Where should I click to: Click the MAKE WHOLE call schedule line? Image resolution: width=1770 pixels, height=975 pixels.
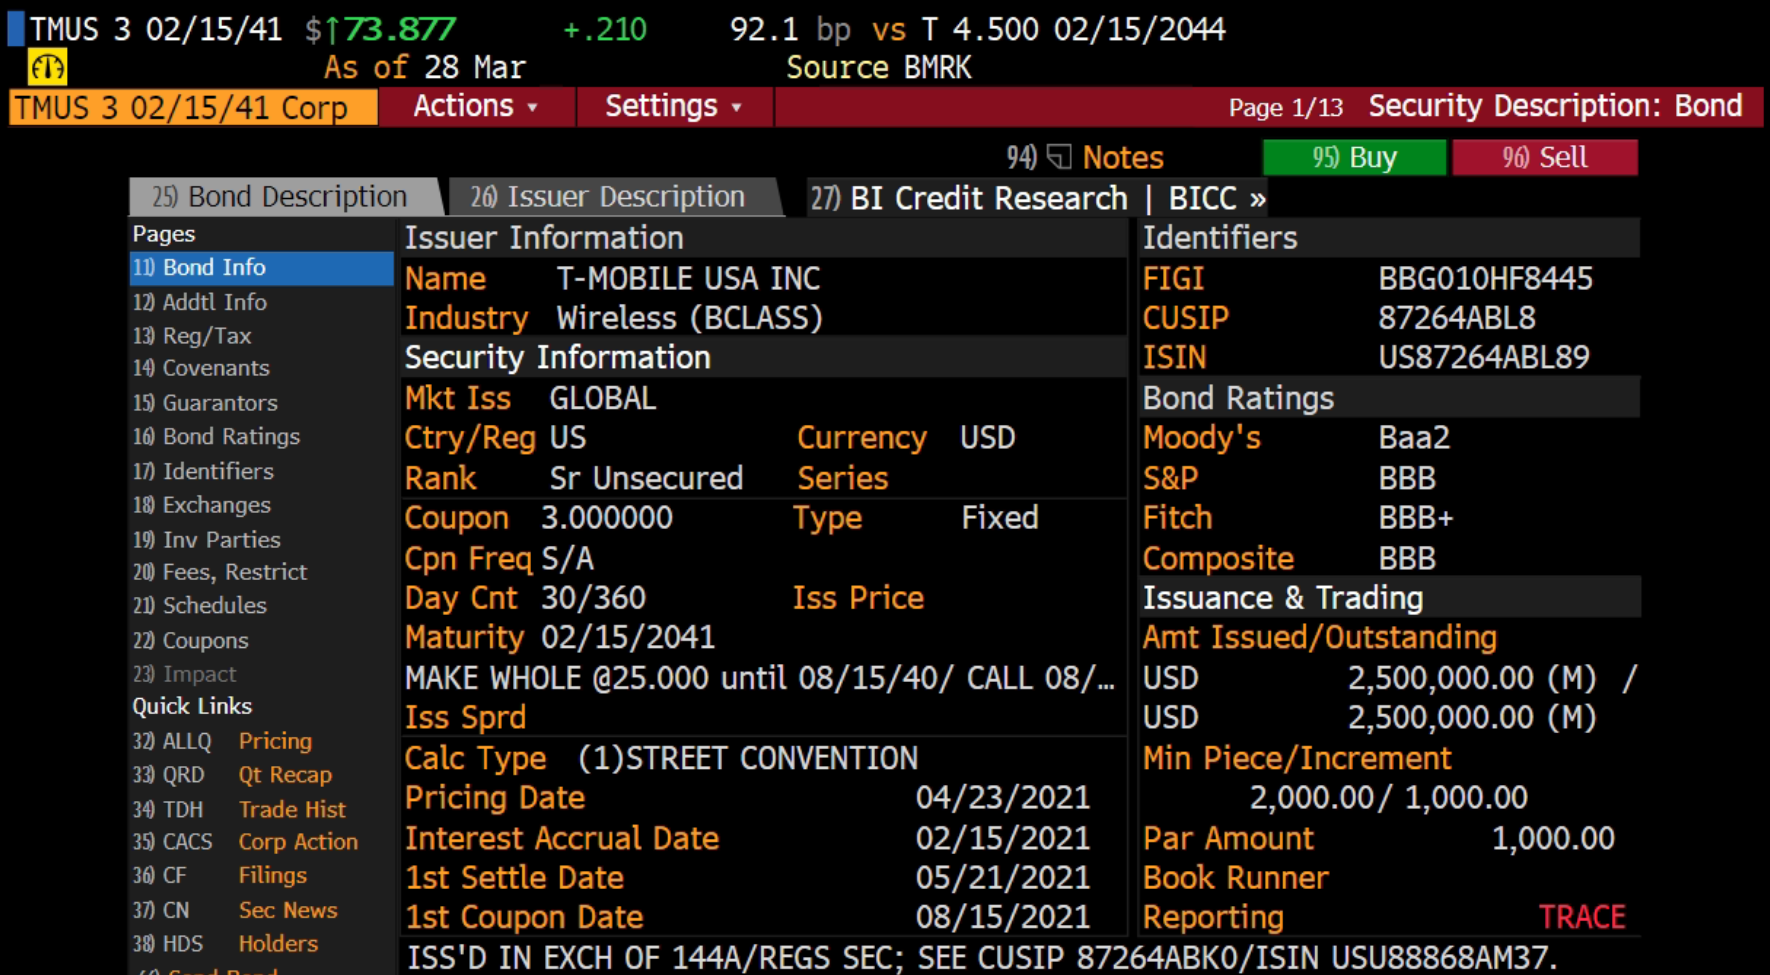coord(759,678)
